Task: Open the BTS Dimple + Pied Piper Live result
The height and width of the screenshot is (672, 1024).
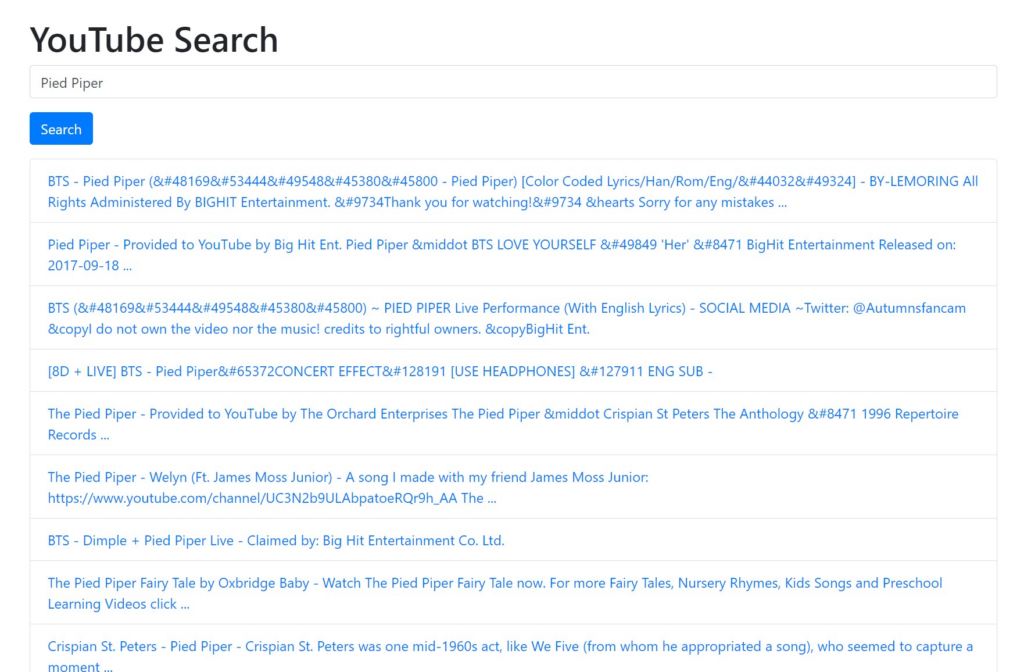Action: click(275, 540)
